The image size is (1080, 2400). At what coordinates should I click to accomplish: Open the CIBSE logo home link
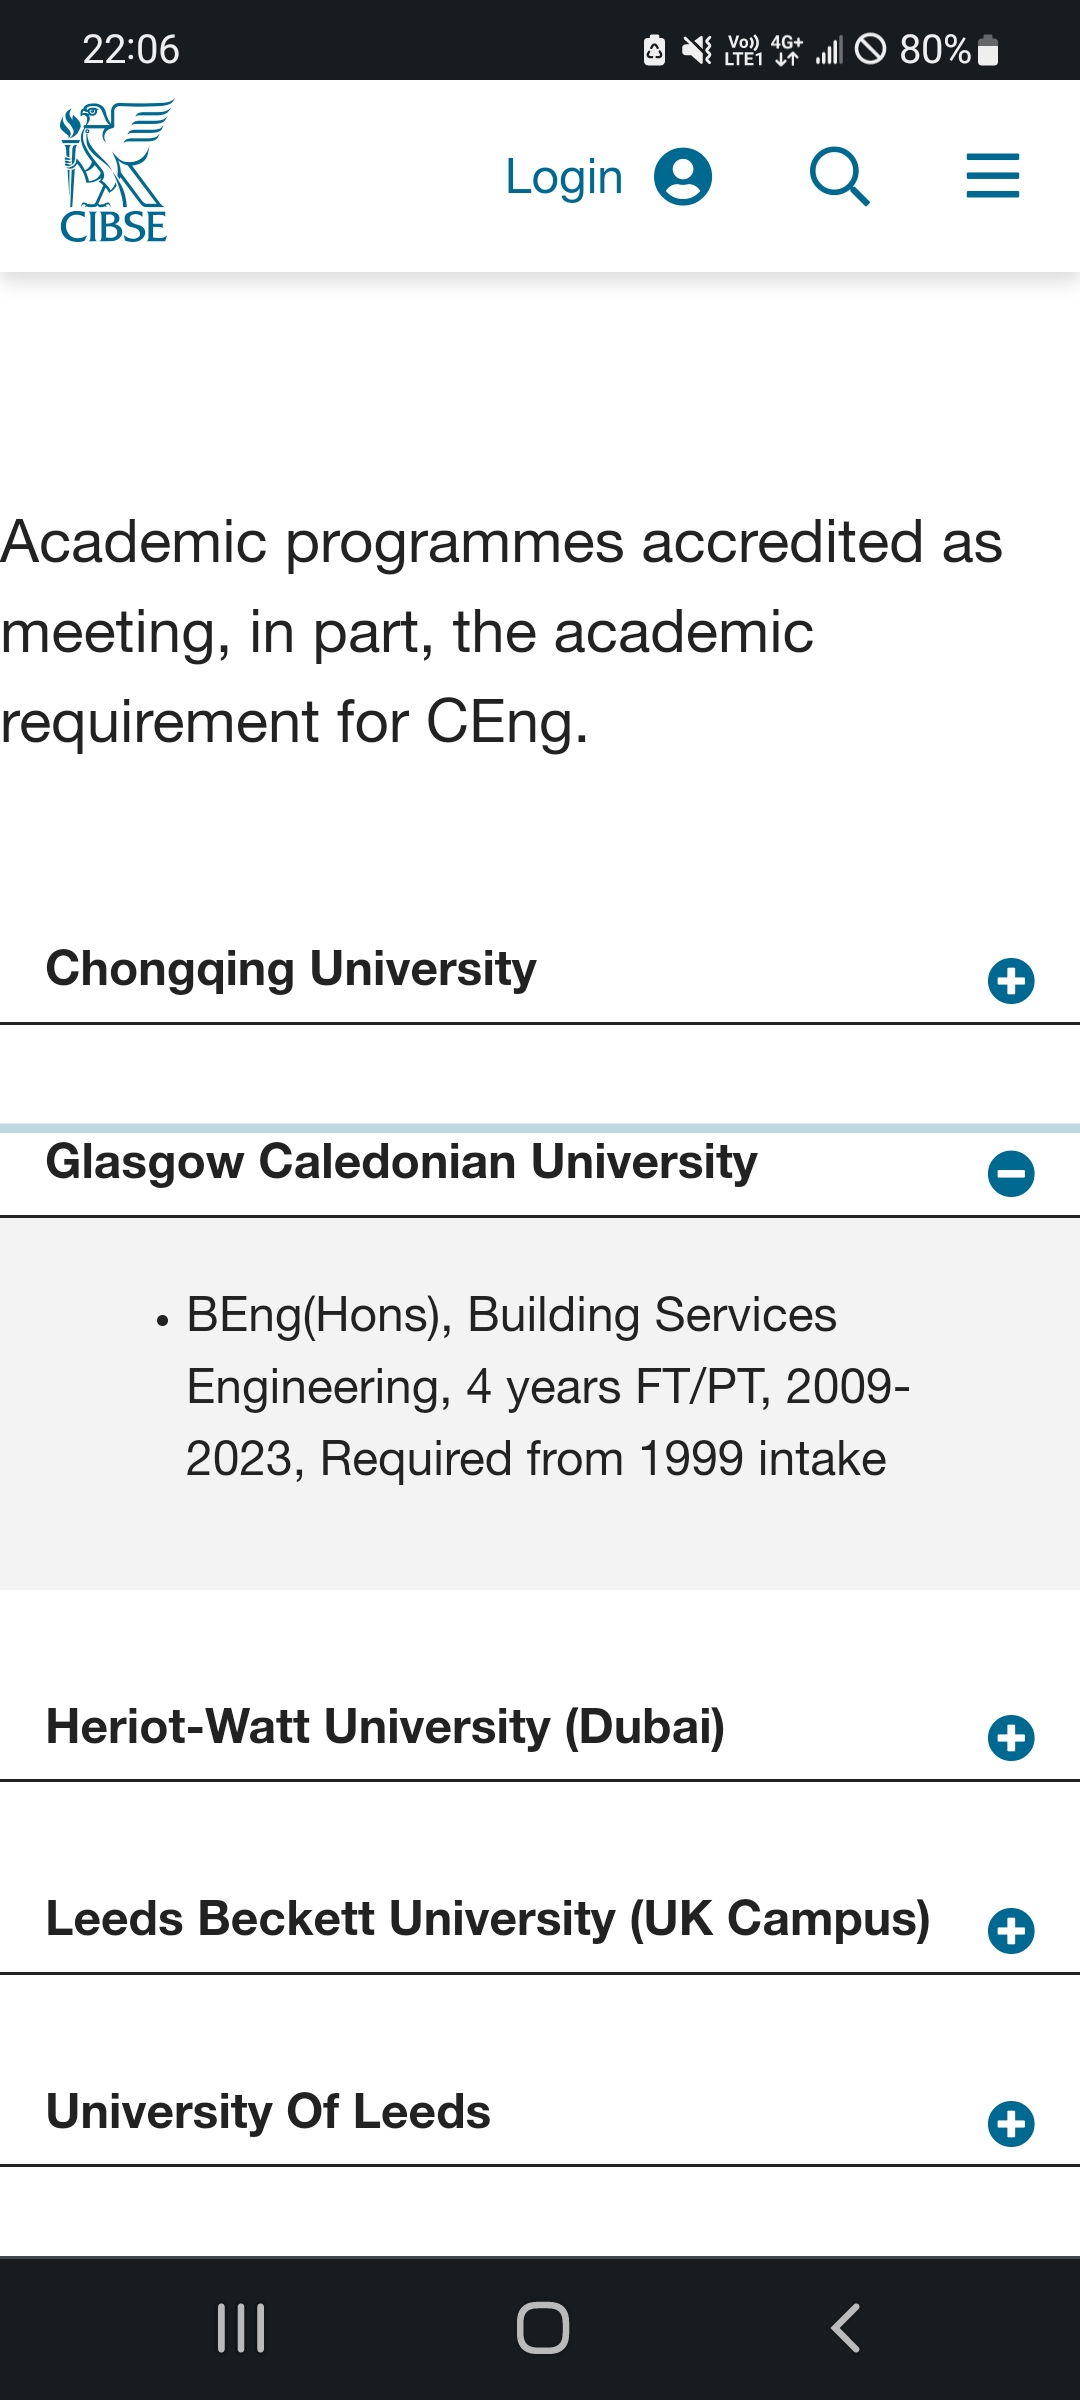114,172
